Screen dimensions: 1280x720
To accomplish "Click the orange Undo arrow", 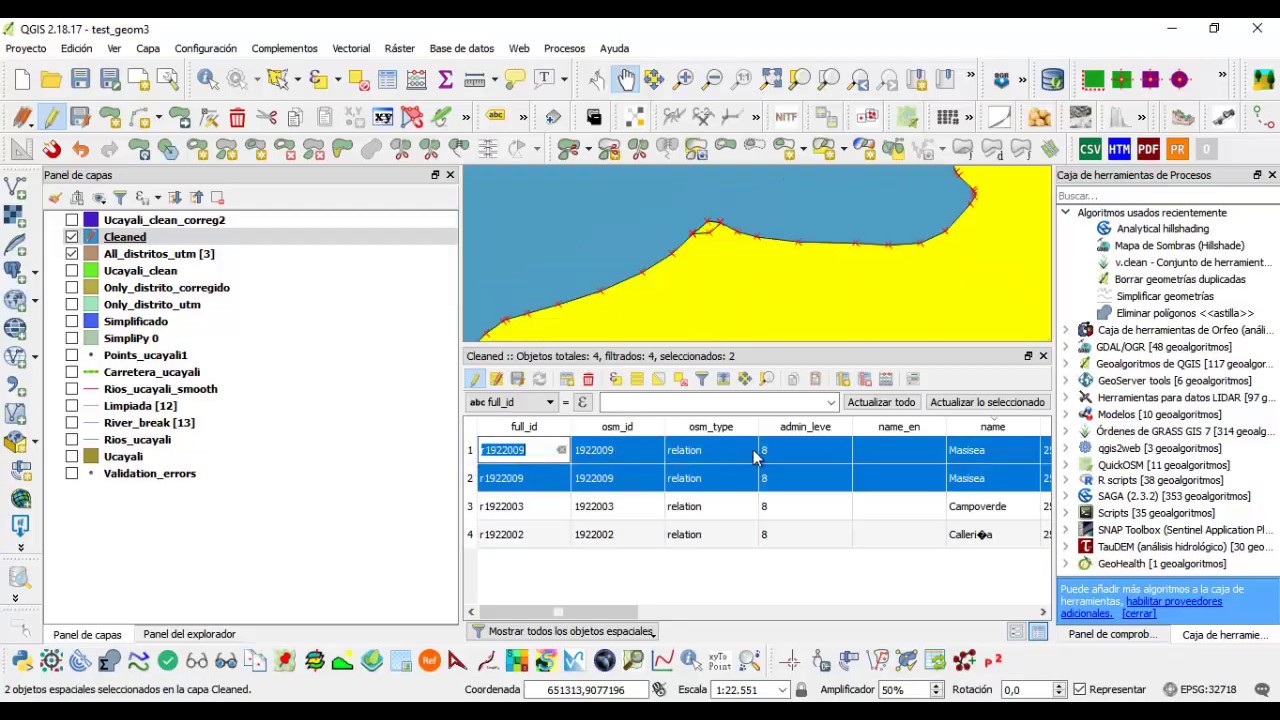I will [x=80, y=150].
